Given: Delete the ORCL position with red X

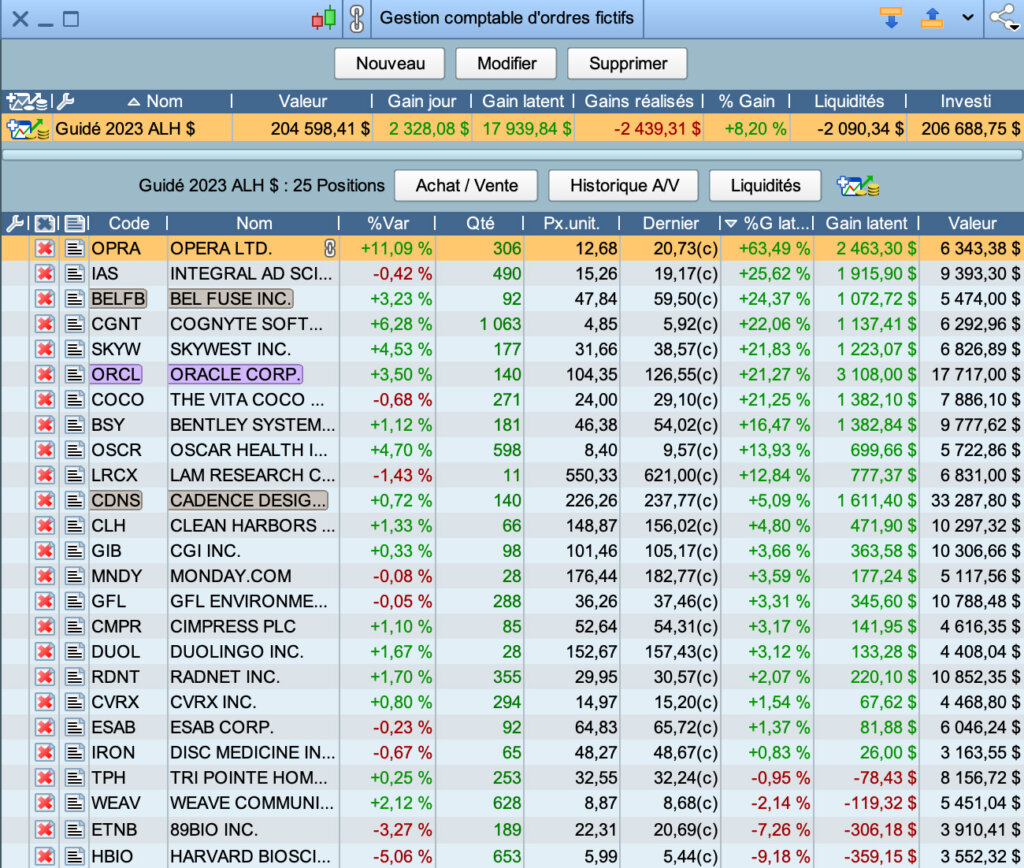Looking at the screenshot, I should pos(44,375).
